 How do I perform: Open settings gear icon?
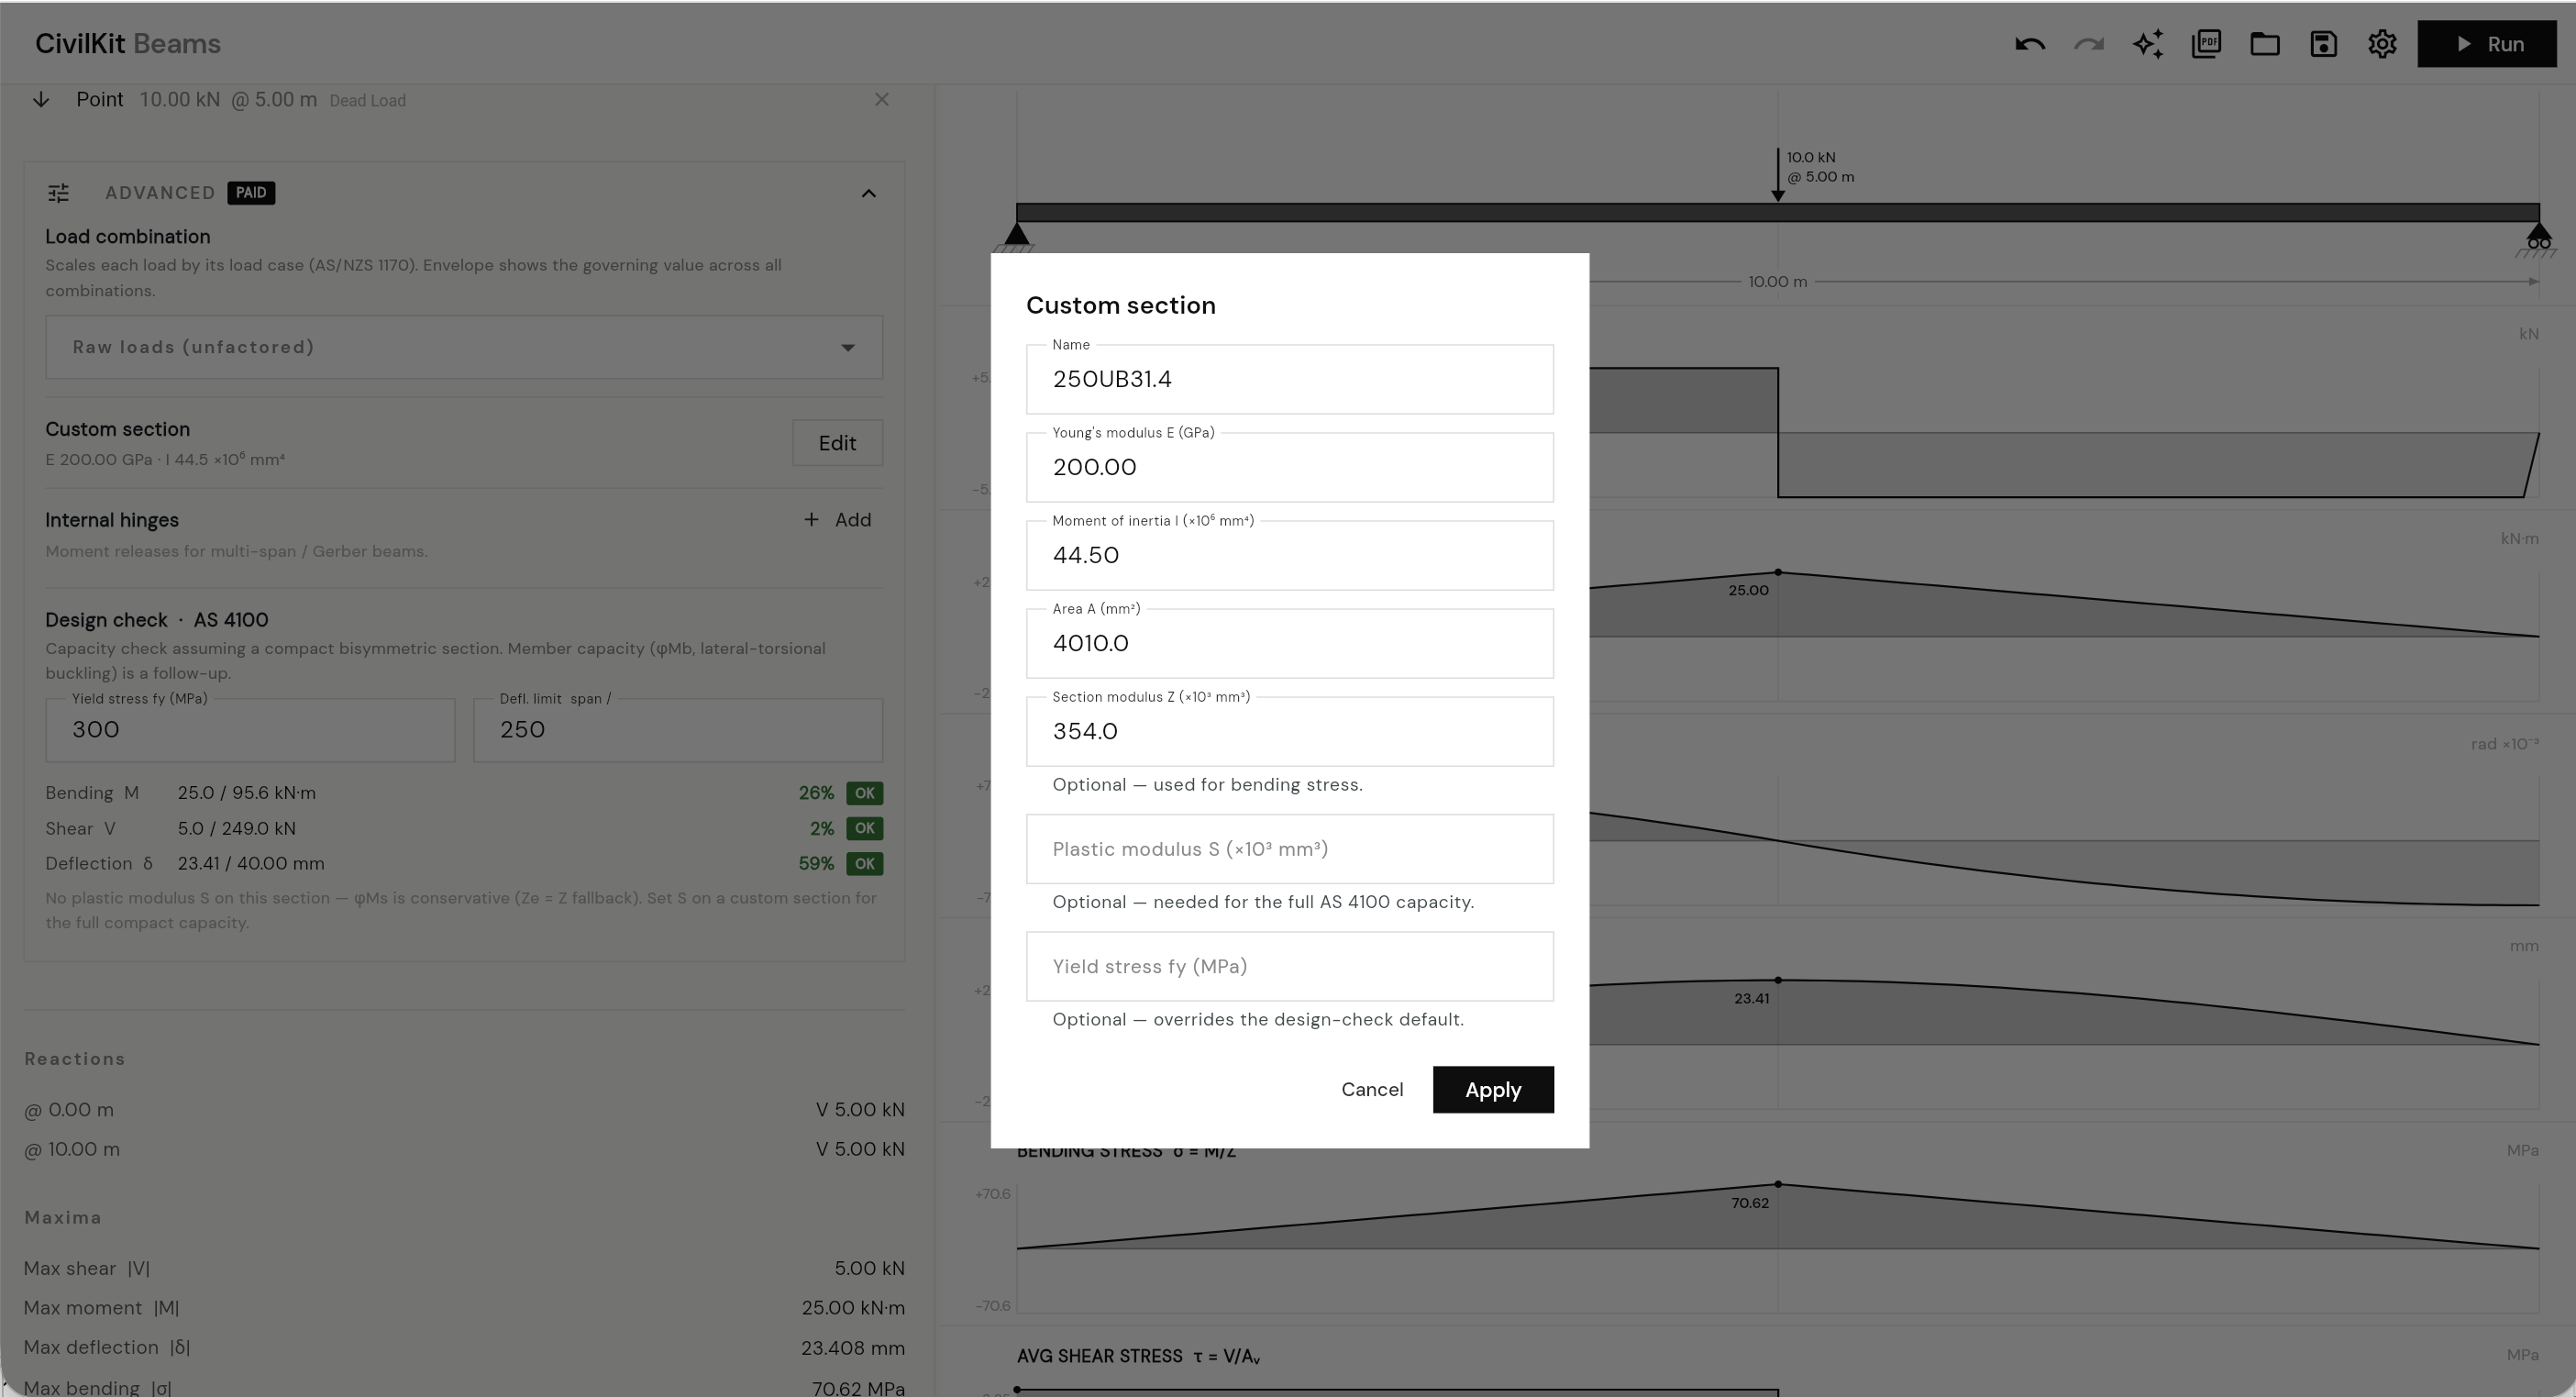(x=2382, y=44)
